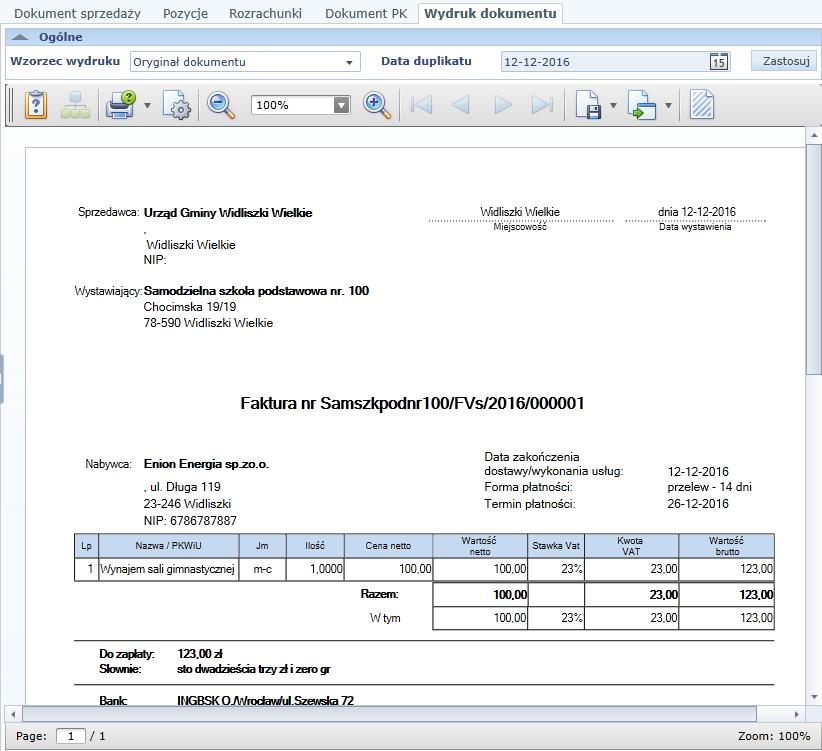Open the print options dropdown arrow
Viewport: 822px width, 751px height.
point(147,105)
